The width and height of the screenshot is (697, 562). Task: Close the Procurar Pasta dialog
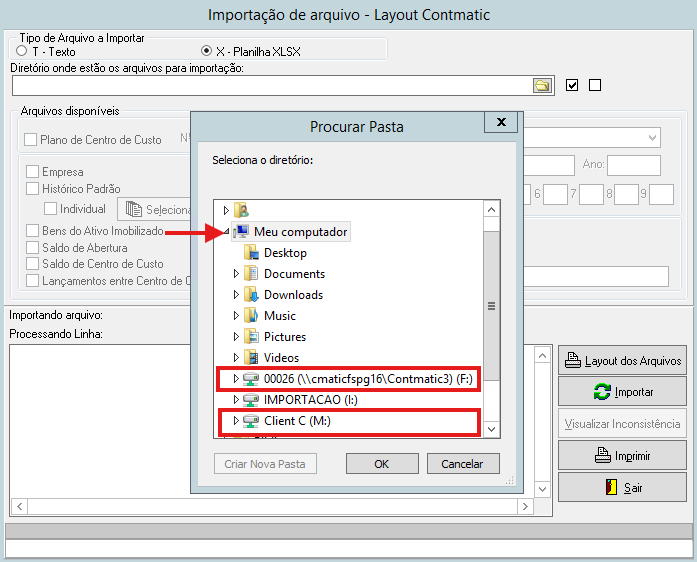coord(501,122)
